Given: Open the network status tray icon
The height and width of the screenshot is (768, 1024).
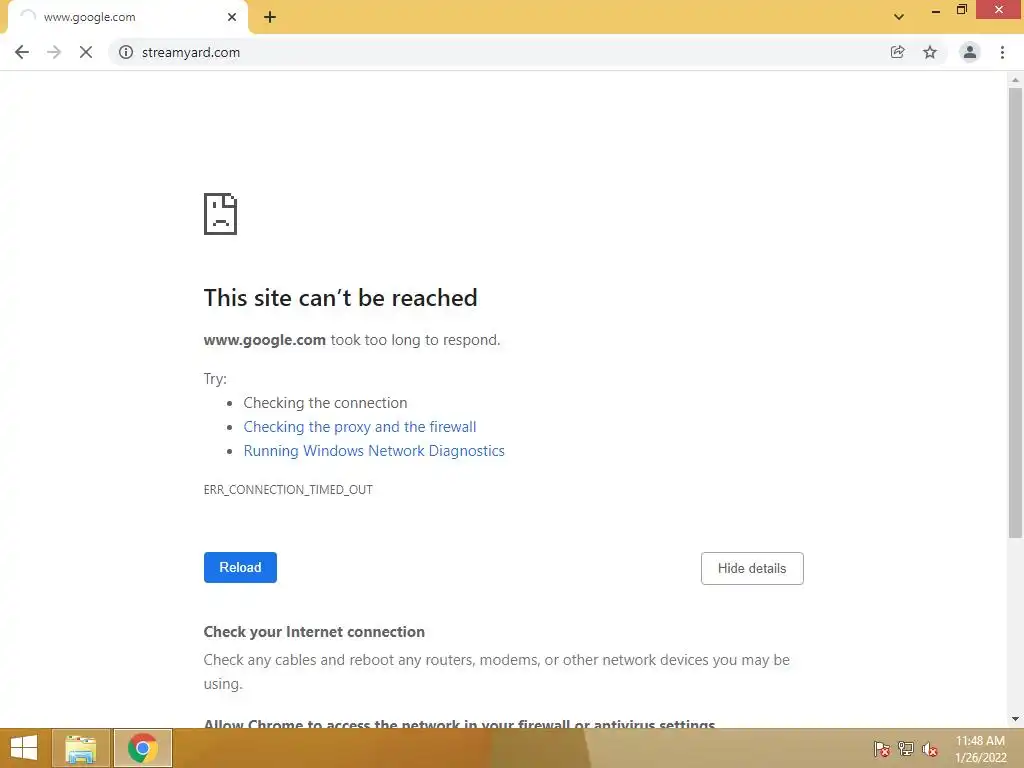Looking at the screenshot, I should coord(906,749).
